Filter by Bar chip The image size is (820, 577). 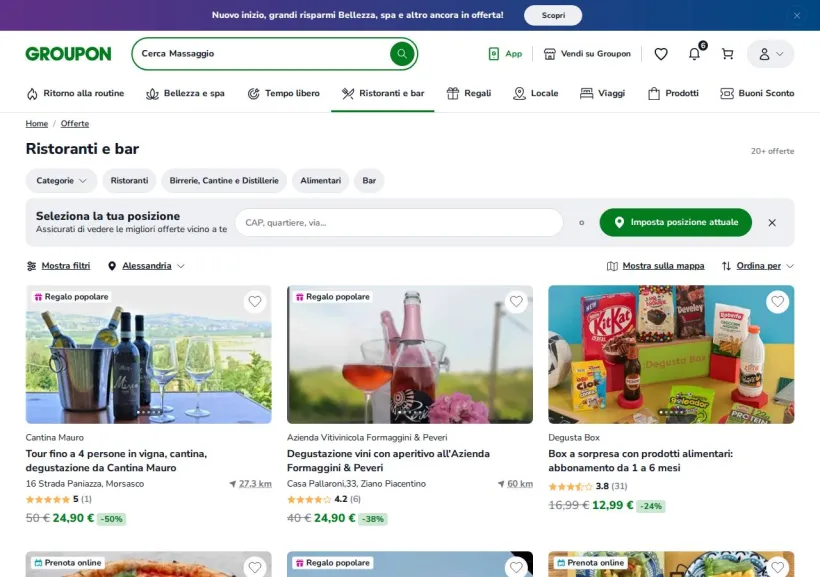point(369,180)
